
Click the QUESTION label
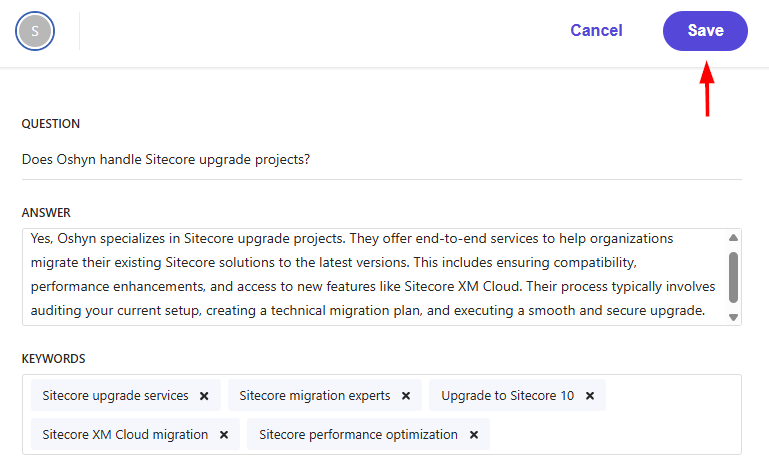(51, 124)
